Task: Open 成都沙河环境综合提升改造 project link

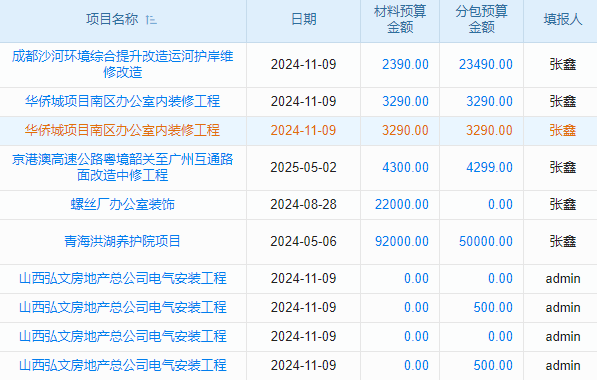Action: point(123,64)
